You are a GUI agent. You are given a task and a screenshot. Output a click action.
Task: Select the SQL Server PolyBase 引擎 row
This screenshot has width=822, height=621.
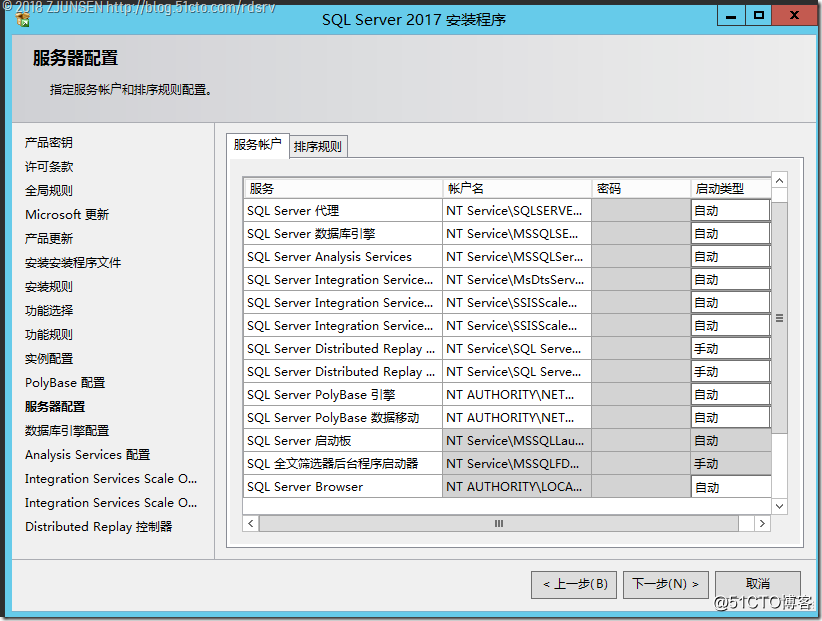tap(343, 395)
